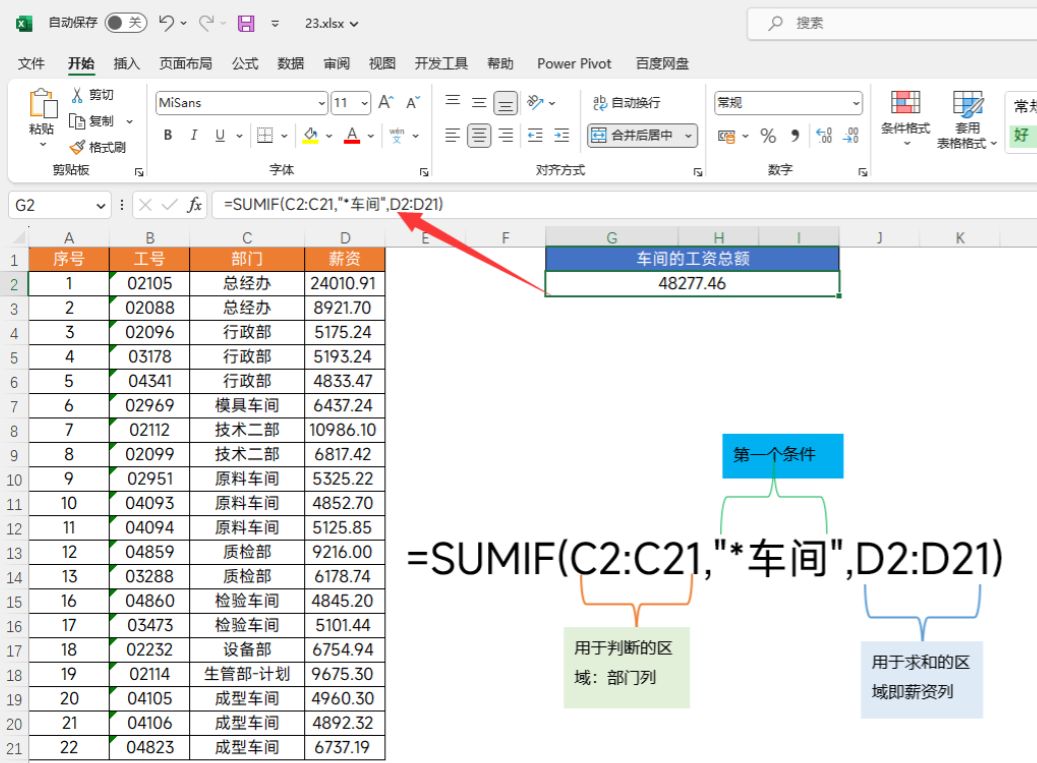The width and height of the screenshot is (1037, 763).
Task: Select column D header
Action: [345, 238]
